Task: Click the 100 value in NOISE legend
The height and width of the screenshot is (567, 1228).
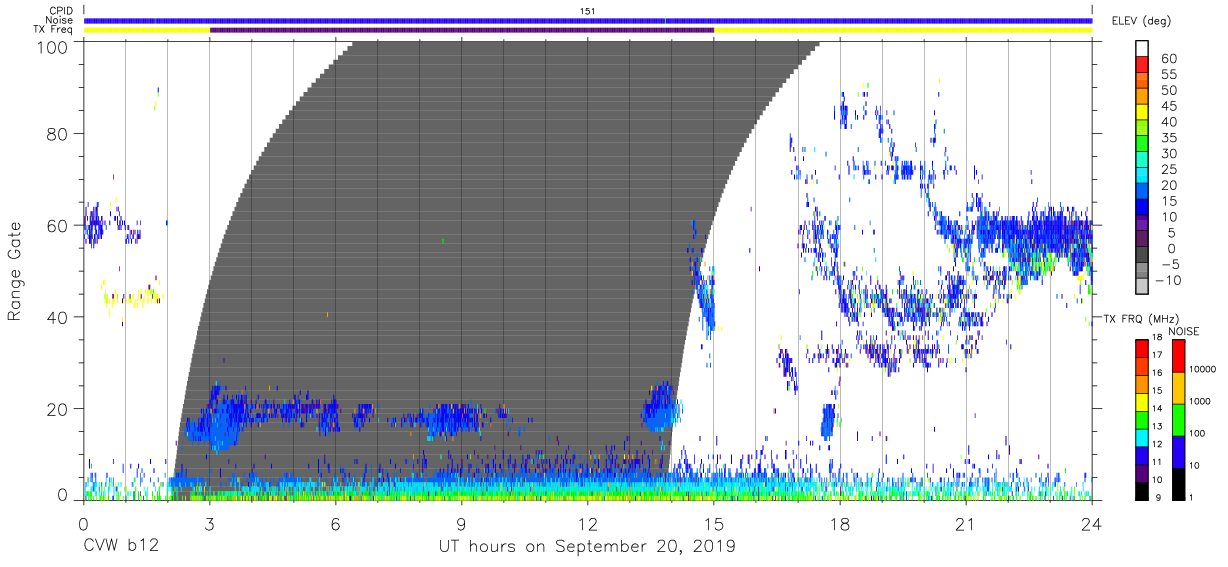Action: tap(1198, 434)
